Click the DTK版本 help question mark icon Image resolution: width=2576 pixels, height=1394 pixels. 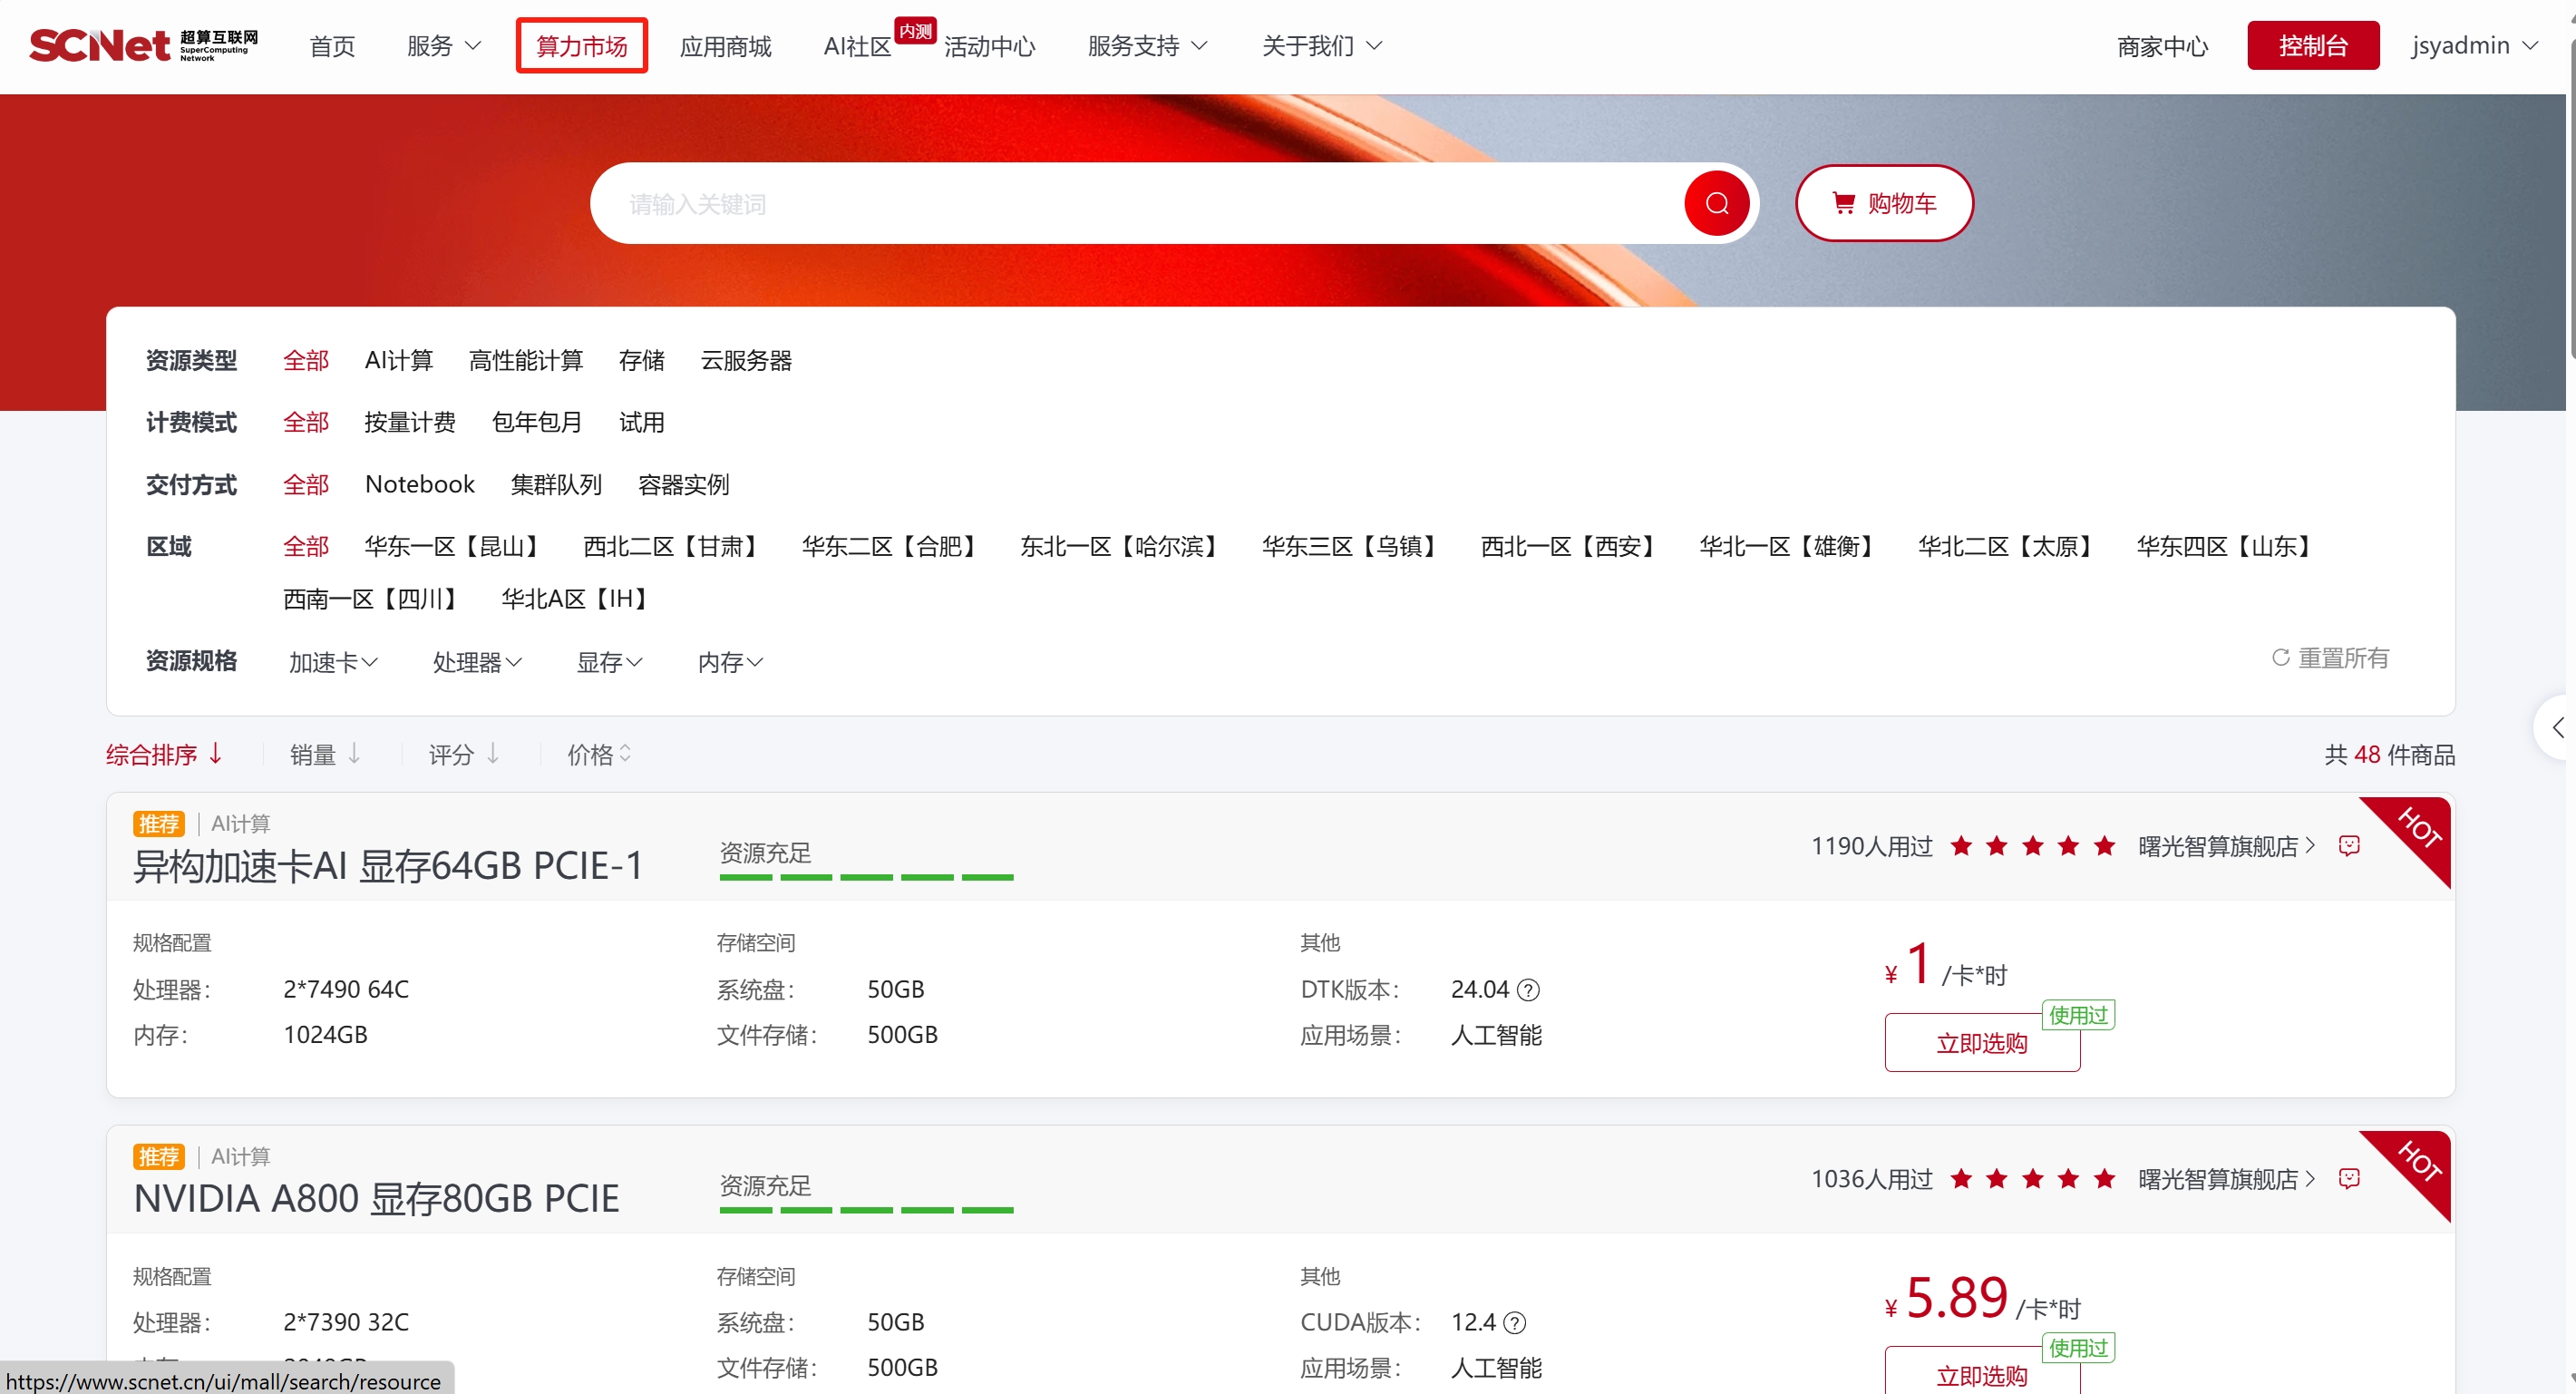tap(1528, 990)
